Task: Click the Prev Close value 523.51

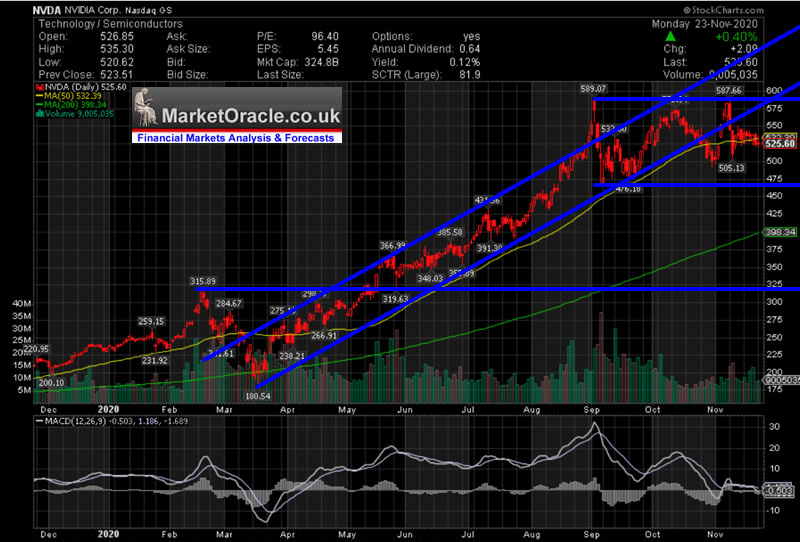Action: (117, 75)
